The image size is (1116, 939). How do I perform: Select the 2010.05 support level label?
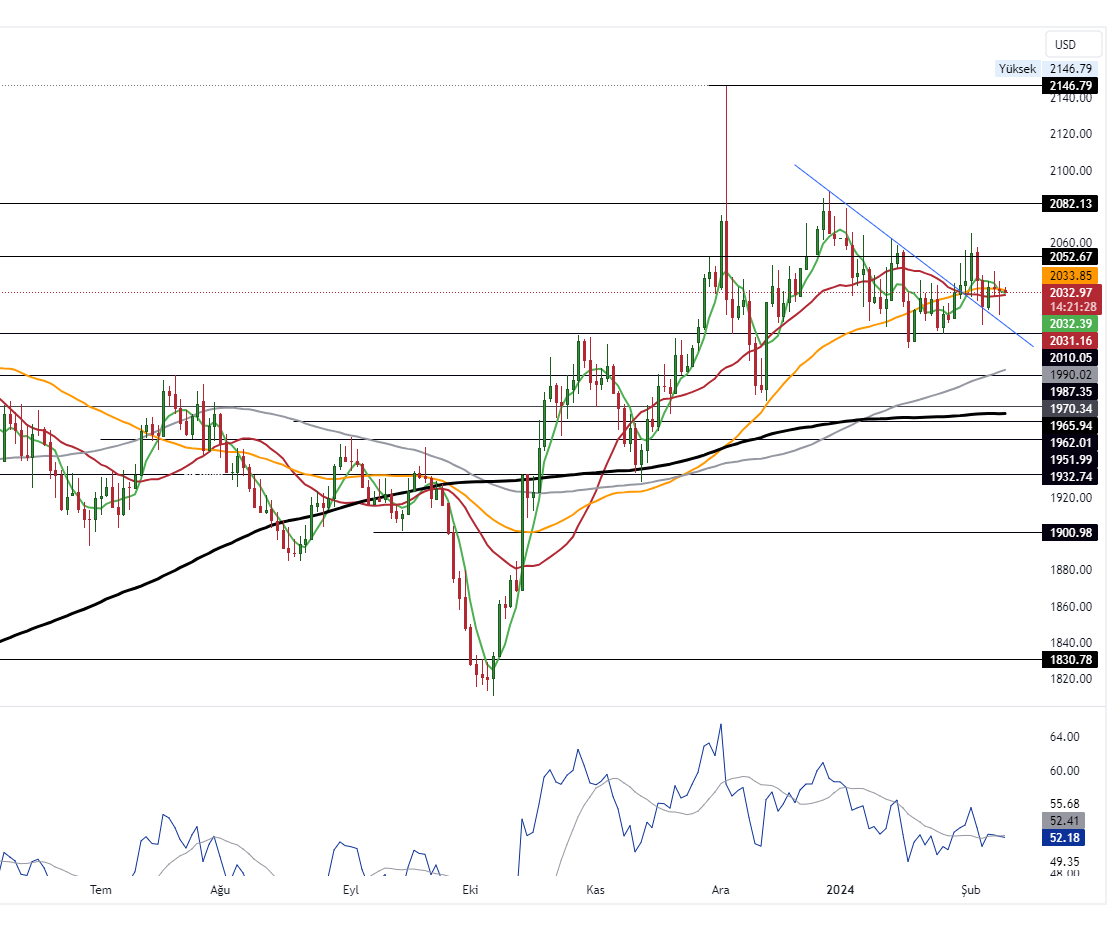pos(1069,357)
